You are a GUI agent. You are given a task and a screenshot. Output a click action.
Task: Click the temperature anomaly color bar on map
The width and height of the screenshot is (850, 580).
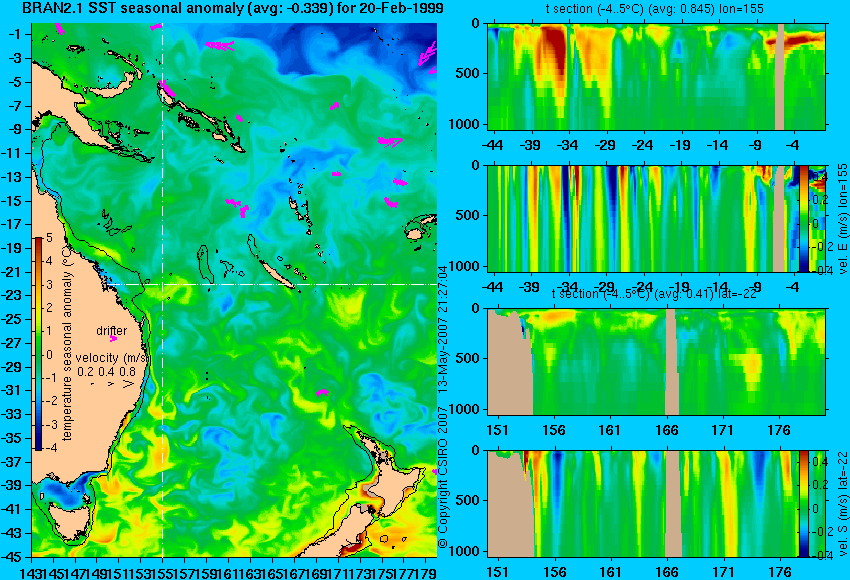39,344
